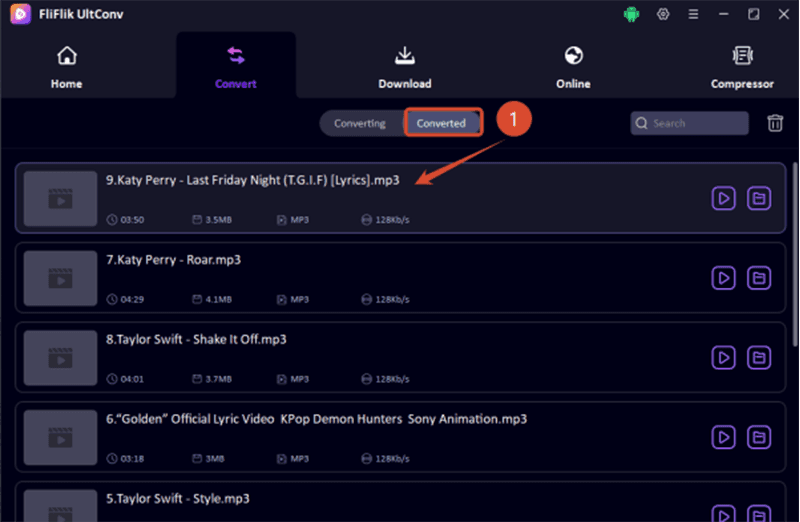Image resolution: width=800 pixels, height=522 pixels.
Task: Click the vertical scrollbar of the file list
Action: coord(795,255)
